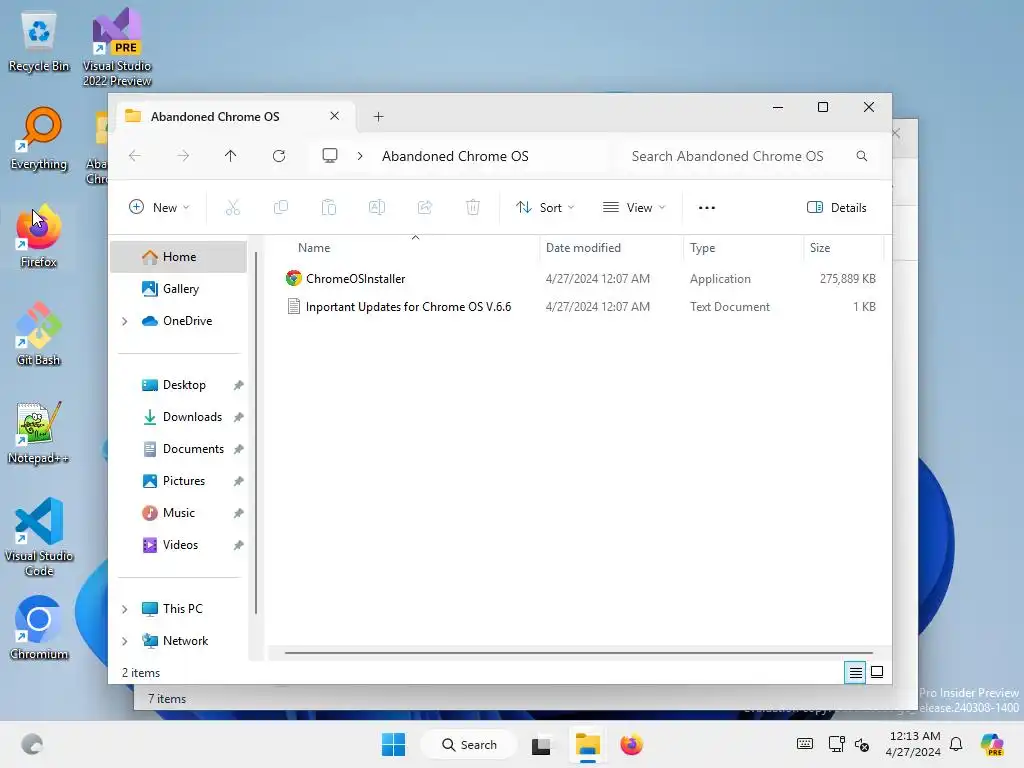Viewport: 1024px width, 768px height.
Task: Open the Recycle Bin desktop icon
Action: tap(39, 42)
